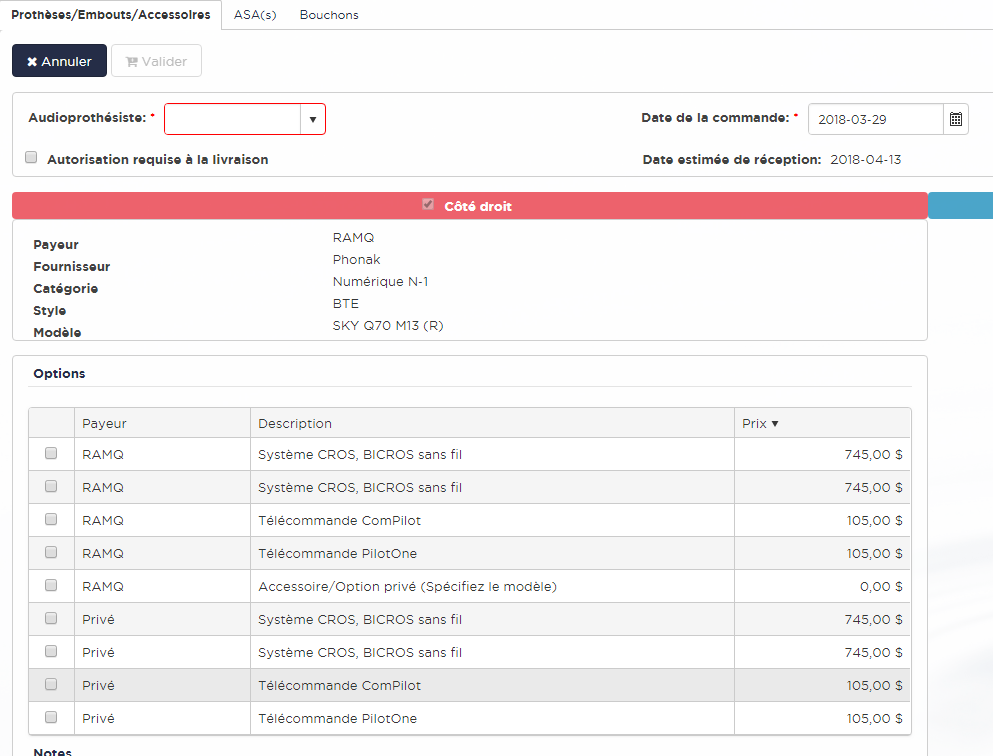Click the Valider cart button
Image resolution: width=993 pixels, height=756 pixels.
[156, 61]
